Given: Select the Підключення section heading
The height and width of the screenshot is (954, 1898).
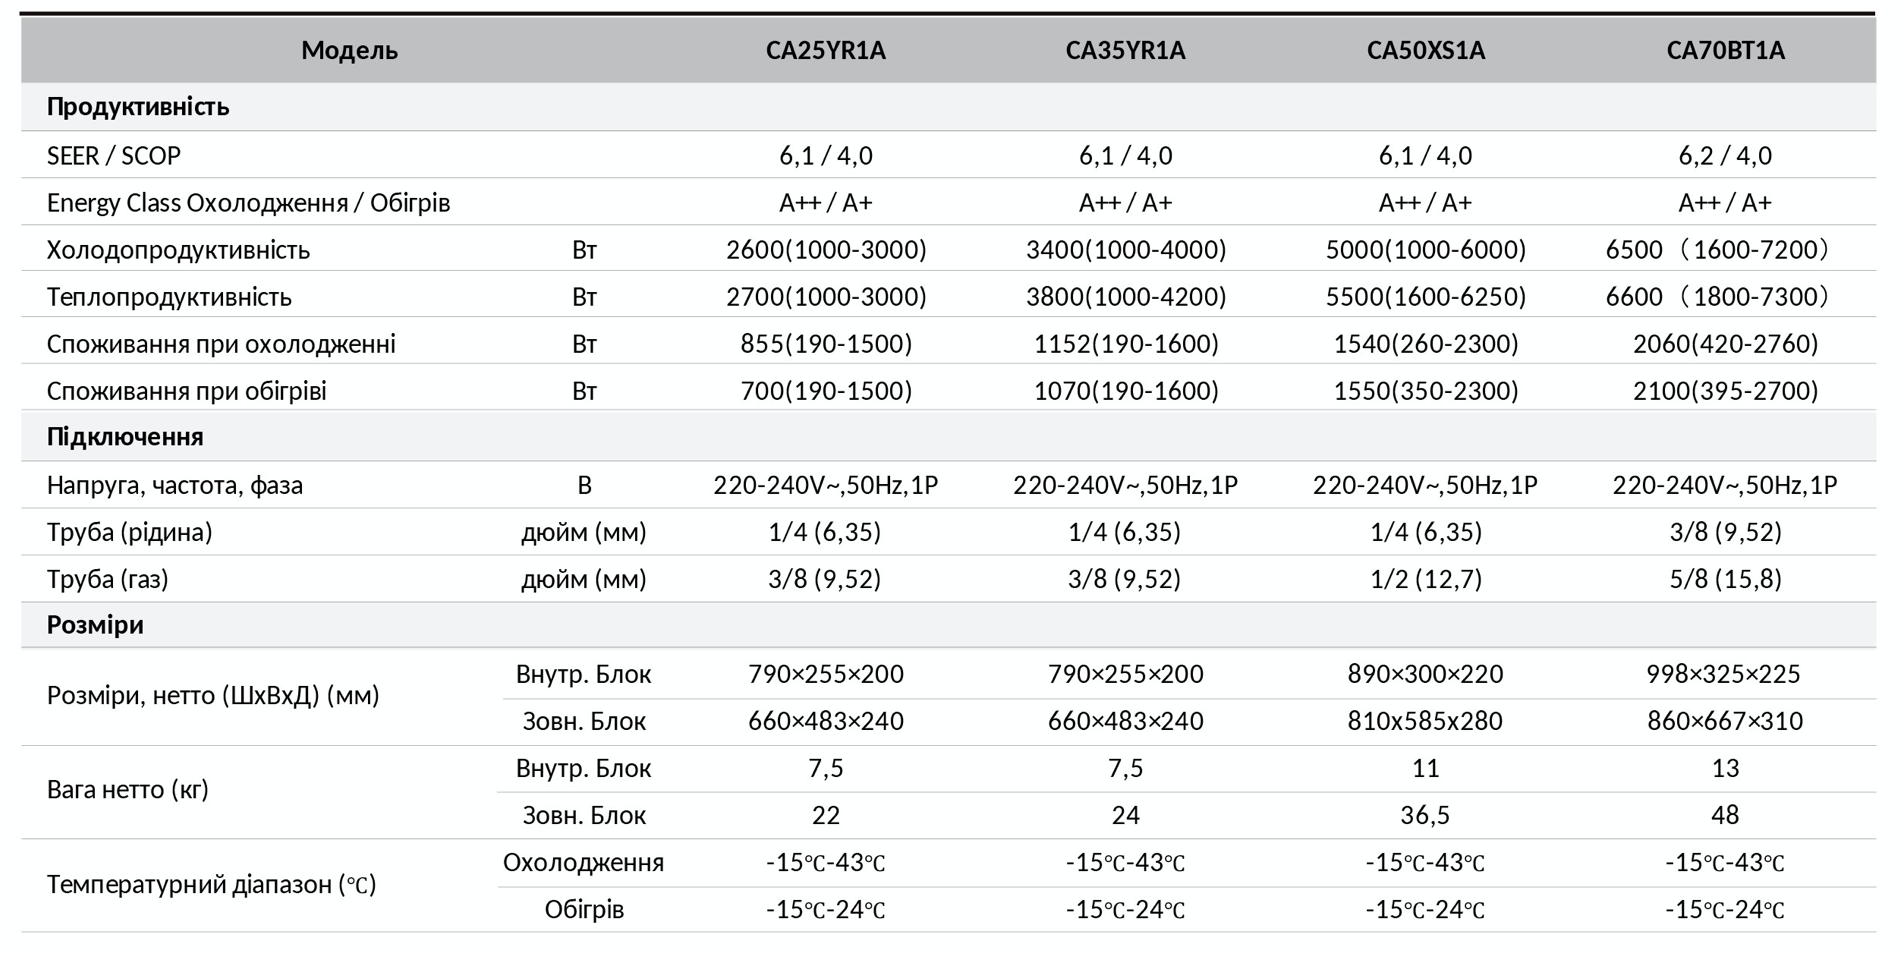Looking at the screenshot, I should [125, 437].
